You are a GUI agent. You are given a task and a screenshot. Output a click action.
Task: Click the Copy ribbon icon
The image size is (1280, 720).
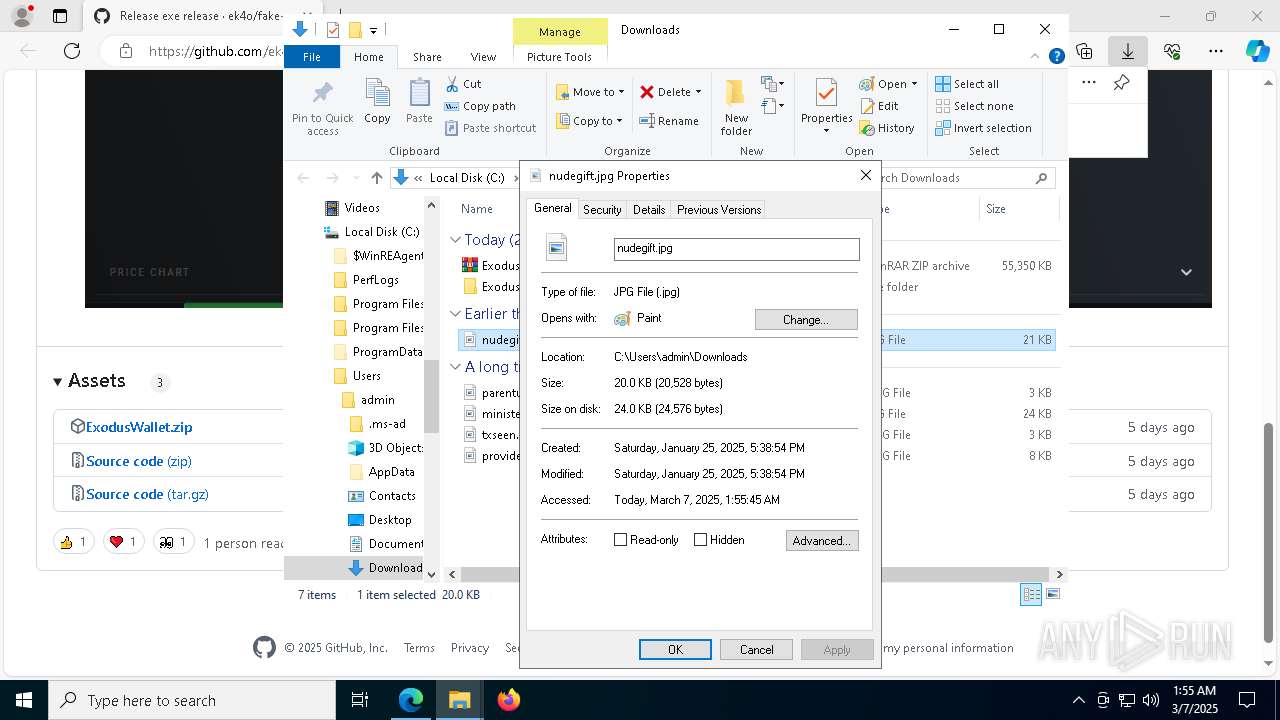tap(377, 102)
